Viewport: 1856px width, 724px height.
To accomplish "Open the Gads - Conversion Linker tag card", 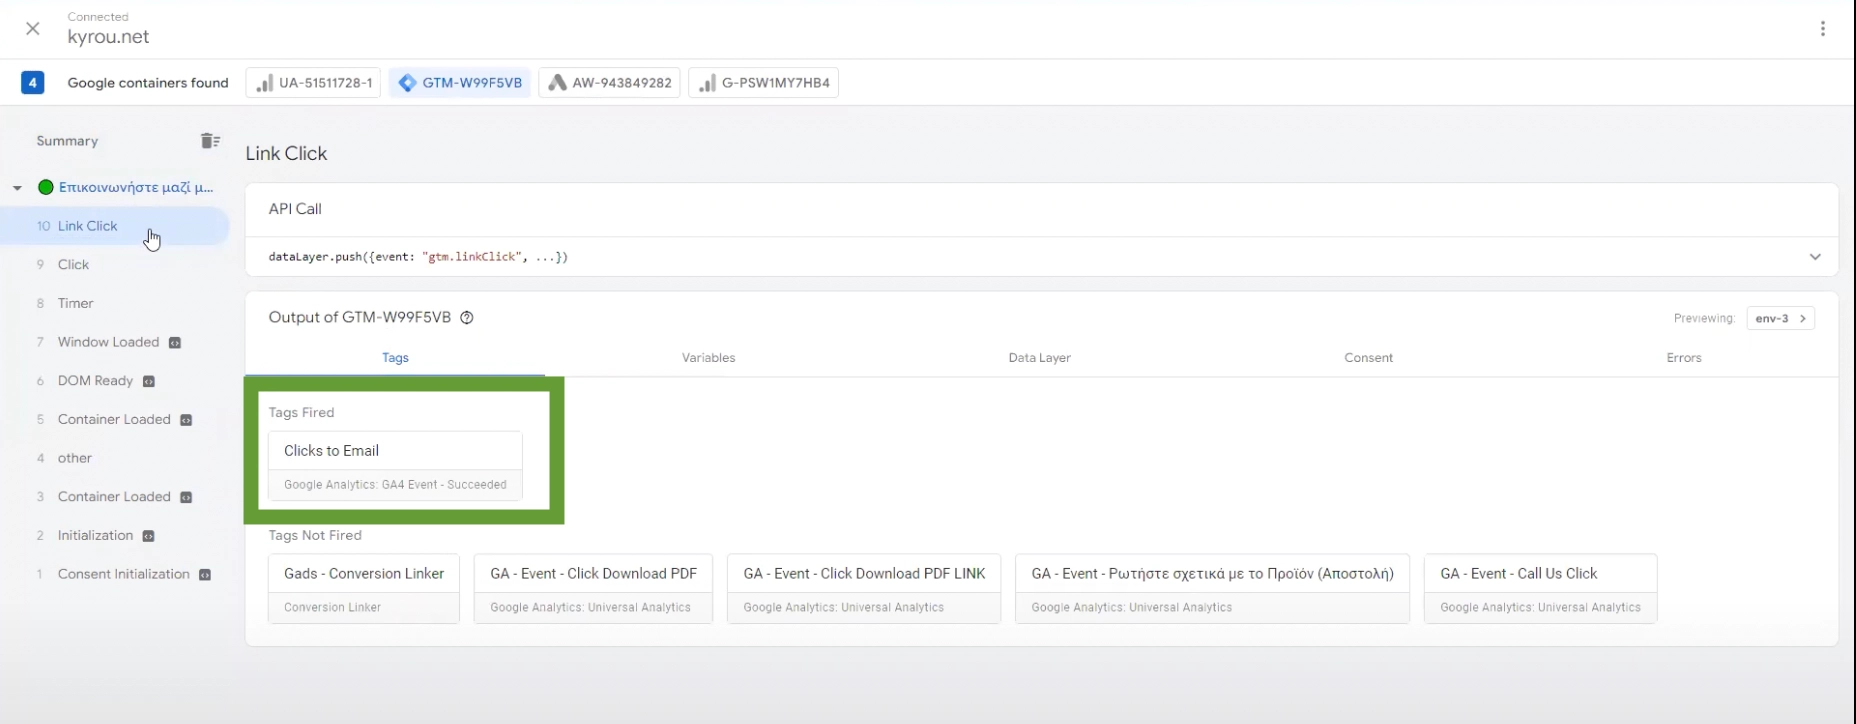I will [364, 589].
